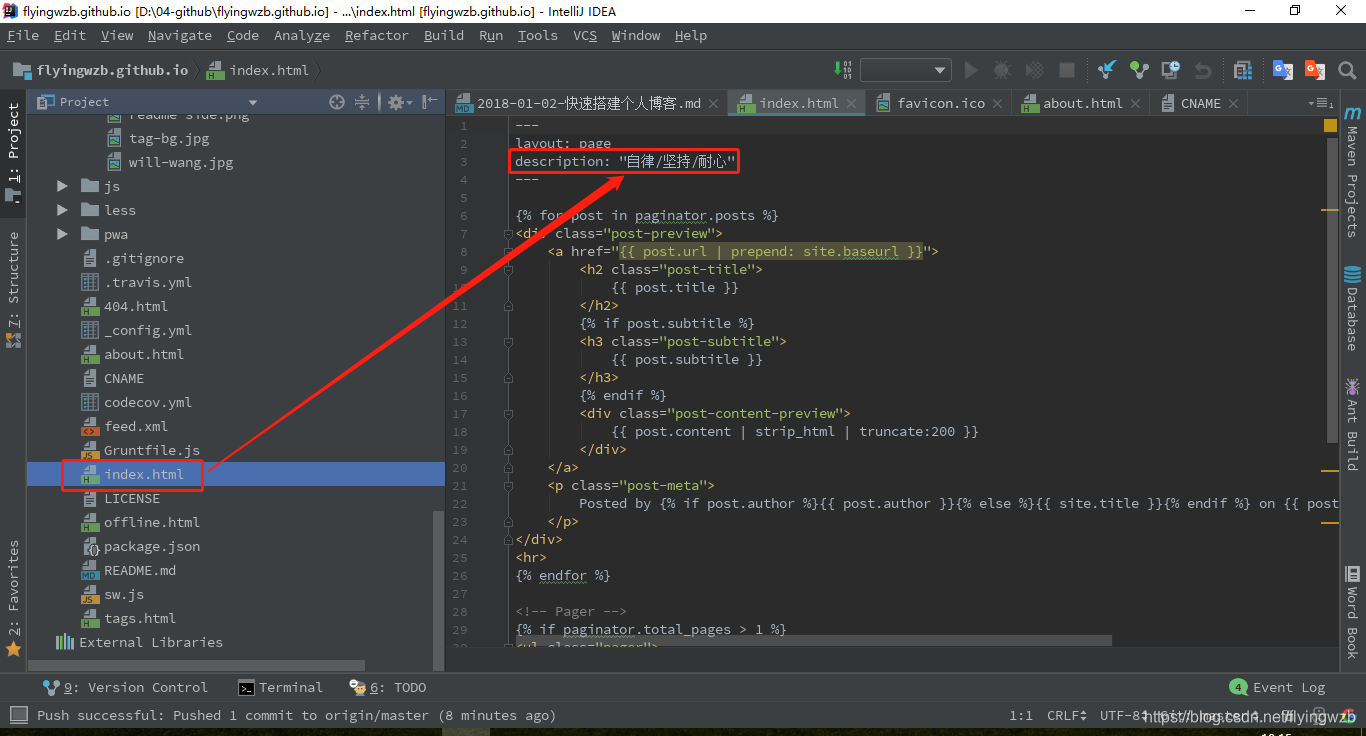Close the index.html tab
This screenshot has height=736, width=1366.
click(851, 103)
